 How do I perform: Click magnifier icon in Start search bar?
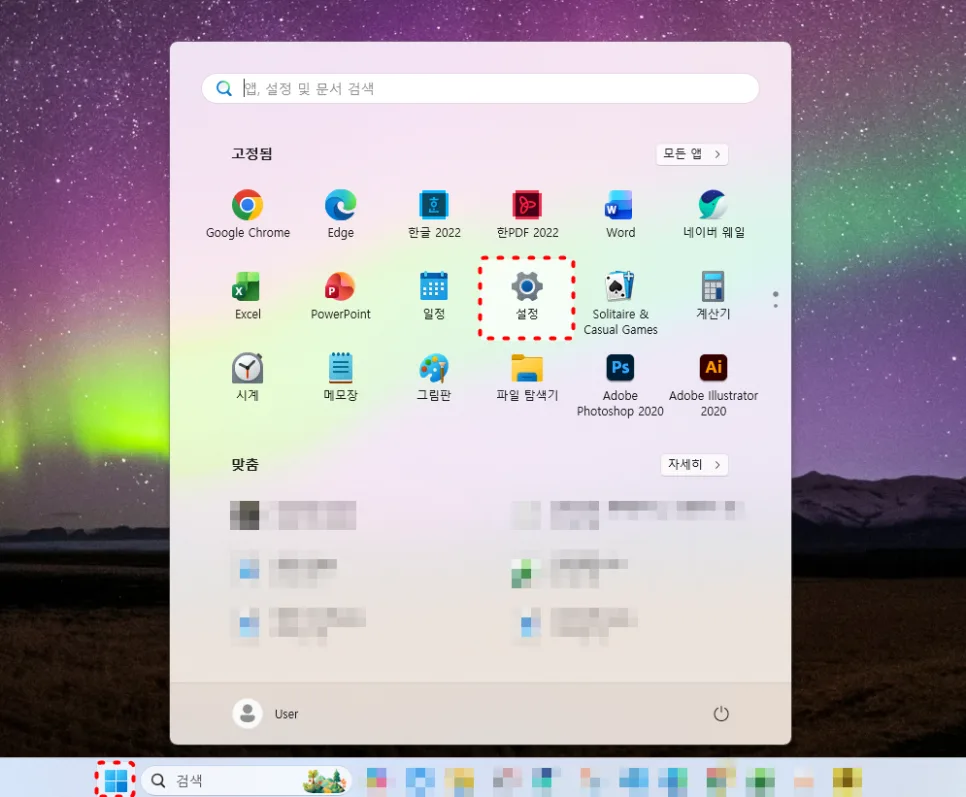tap(224, 89)
